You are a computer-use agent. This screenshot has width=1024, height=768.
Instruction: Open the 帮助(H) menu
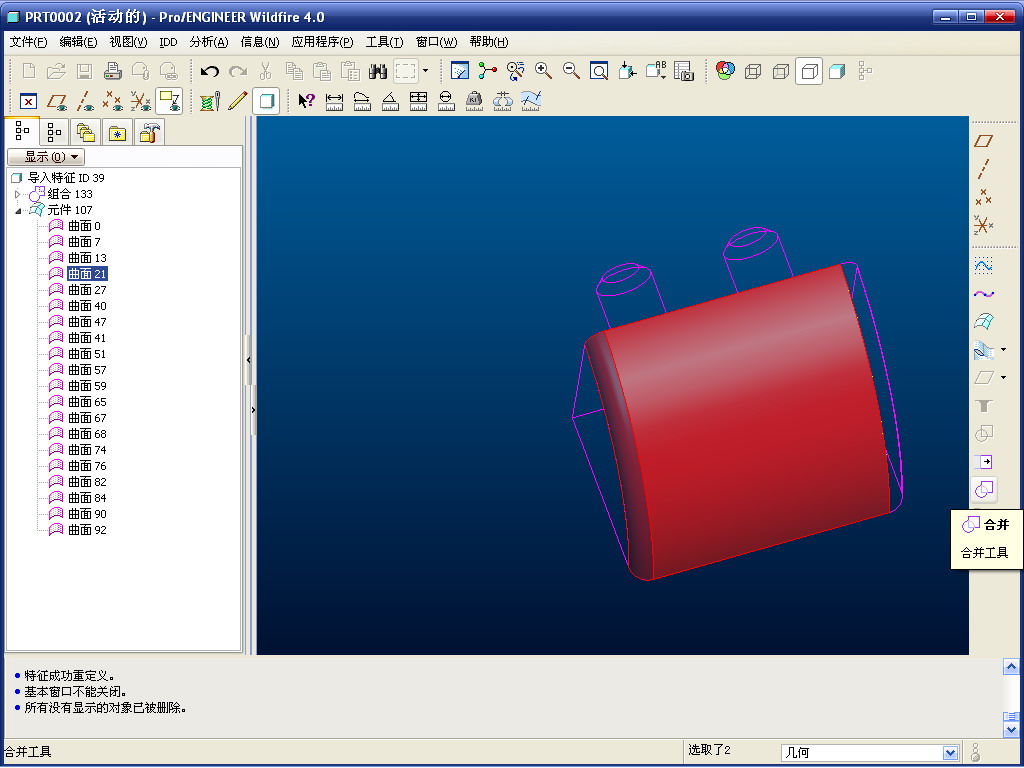(x=488, y=42)
